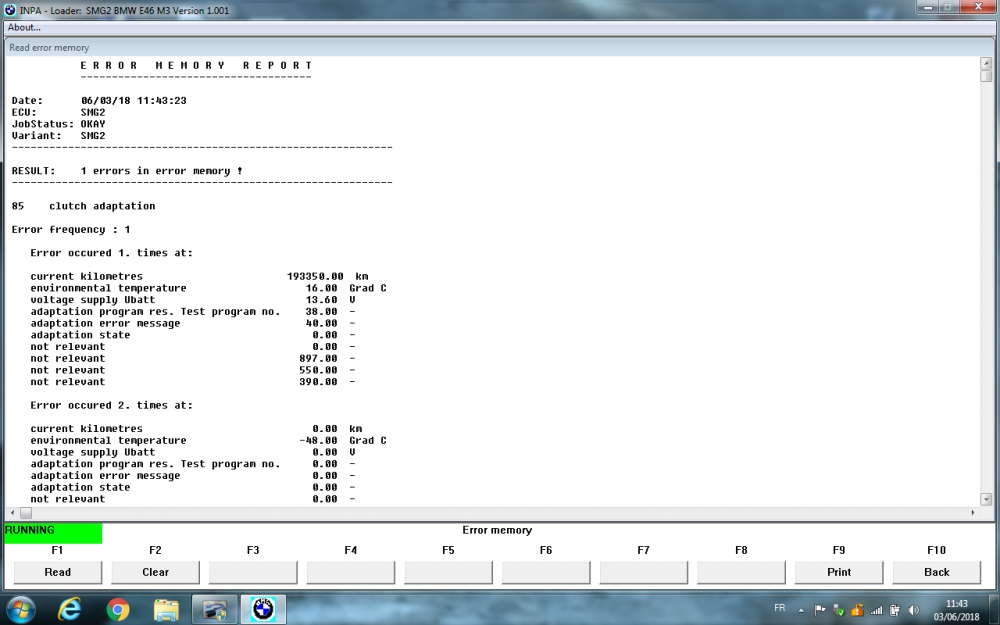This screenshot has width=1000, height=625.
Task: Open the Windows Start orb
Action: (x=20, y=610)
